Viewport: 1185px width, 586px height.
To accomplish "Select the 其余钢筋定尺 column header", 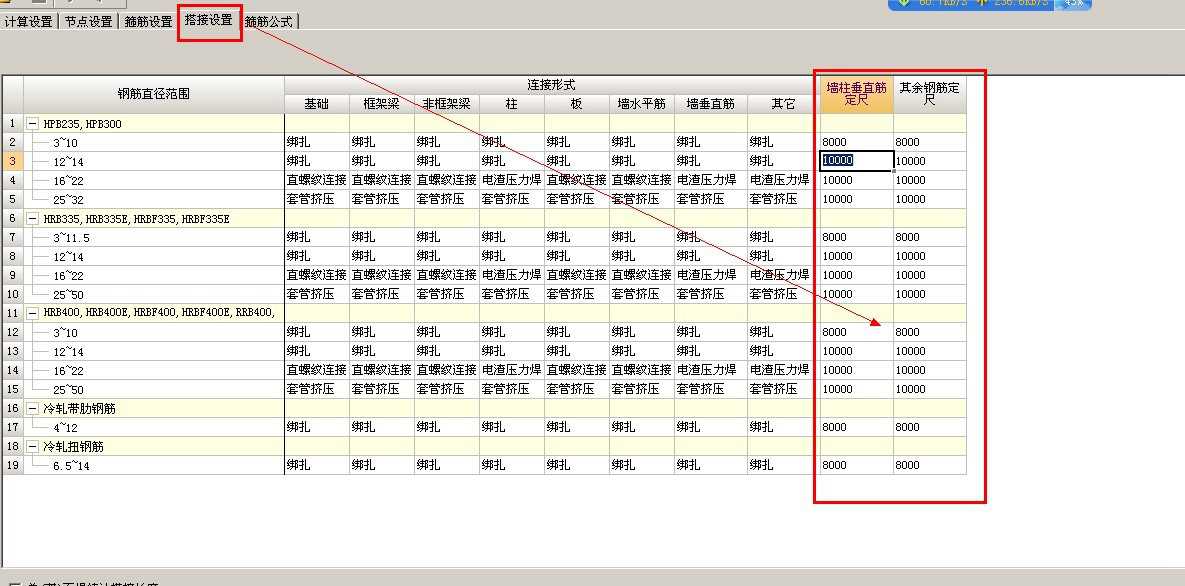I will tap(930, 95).
